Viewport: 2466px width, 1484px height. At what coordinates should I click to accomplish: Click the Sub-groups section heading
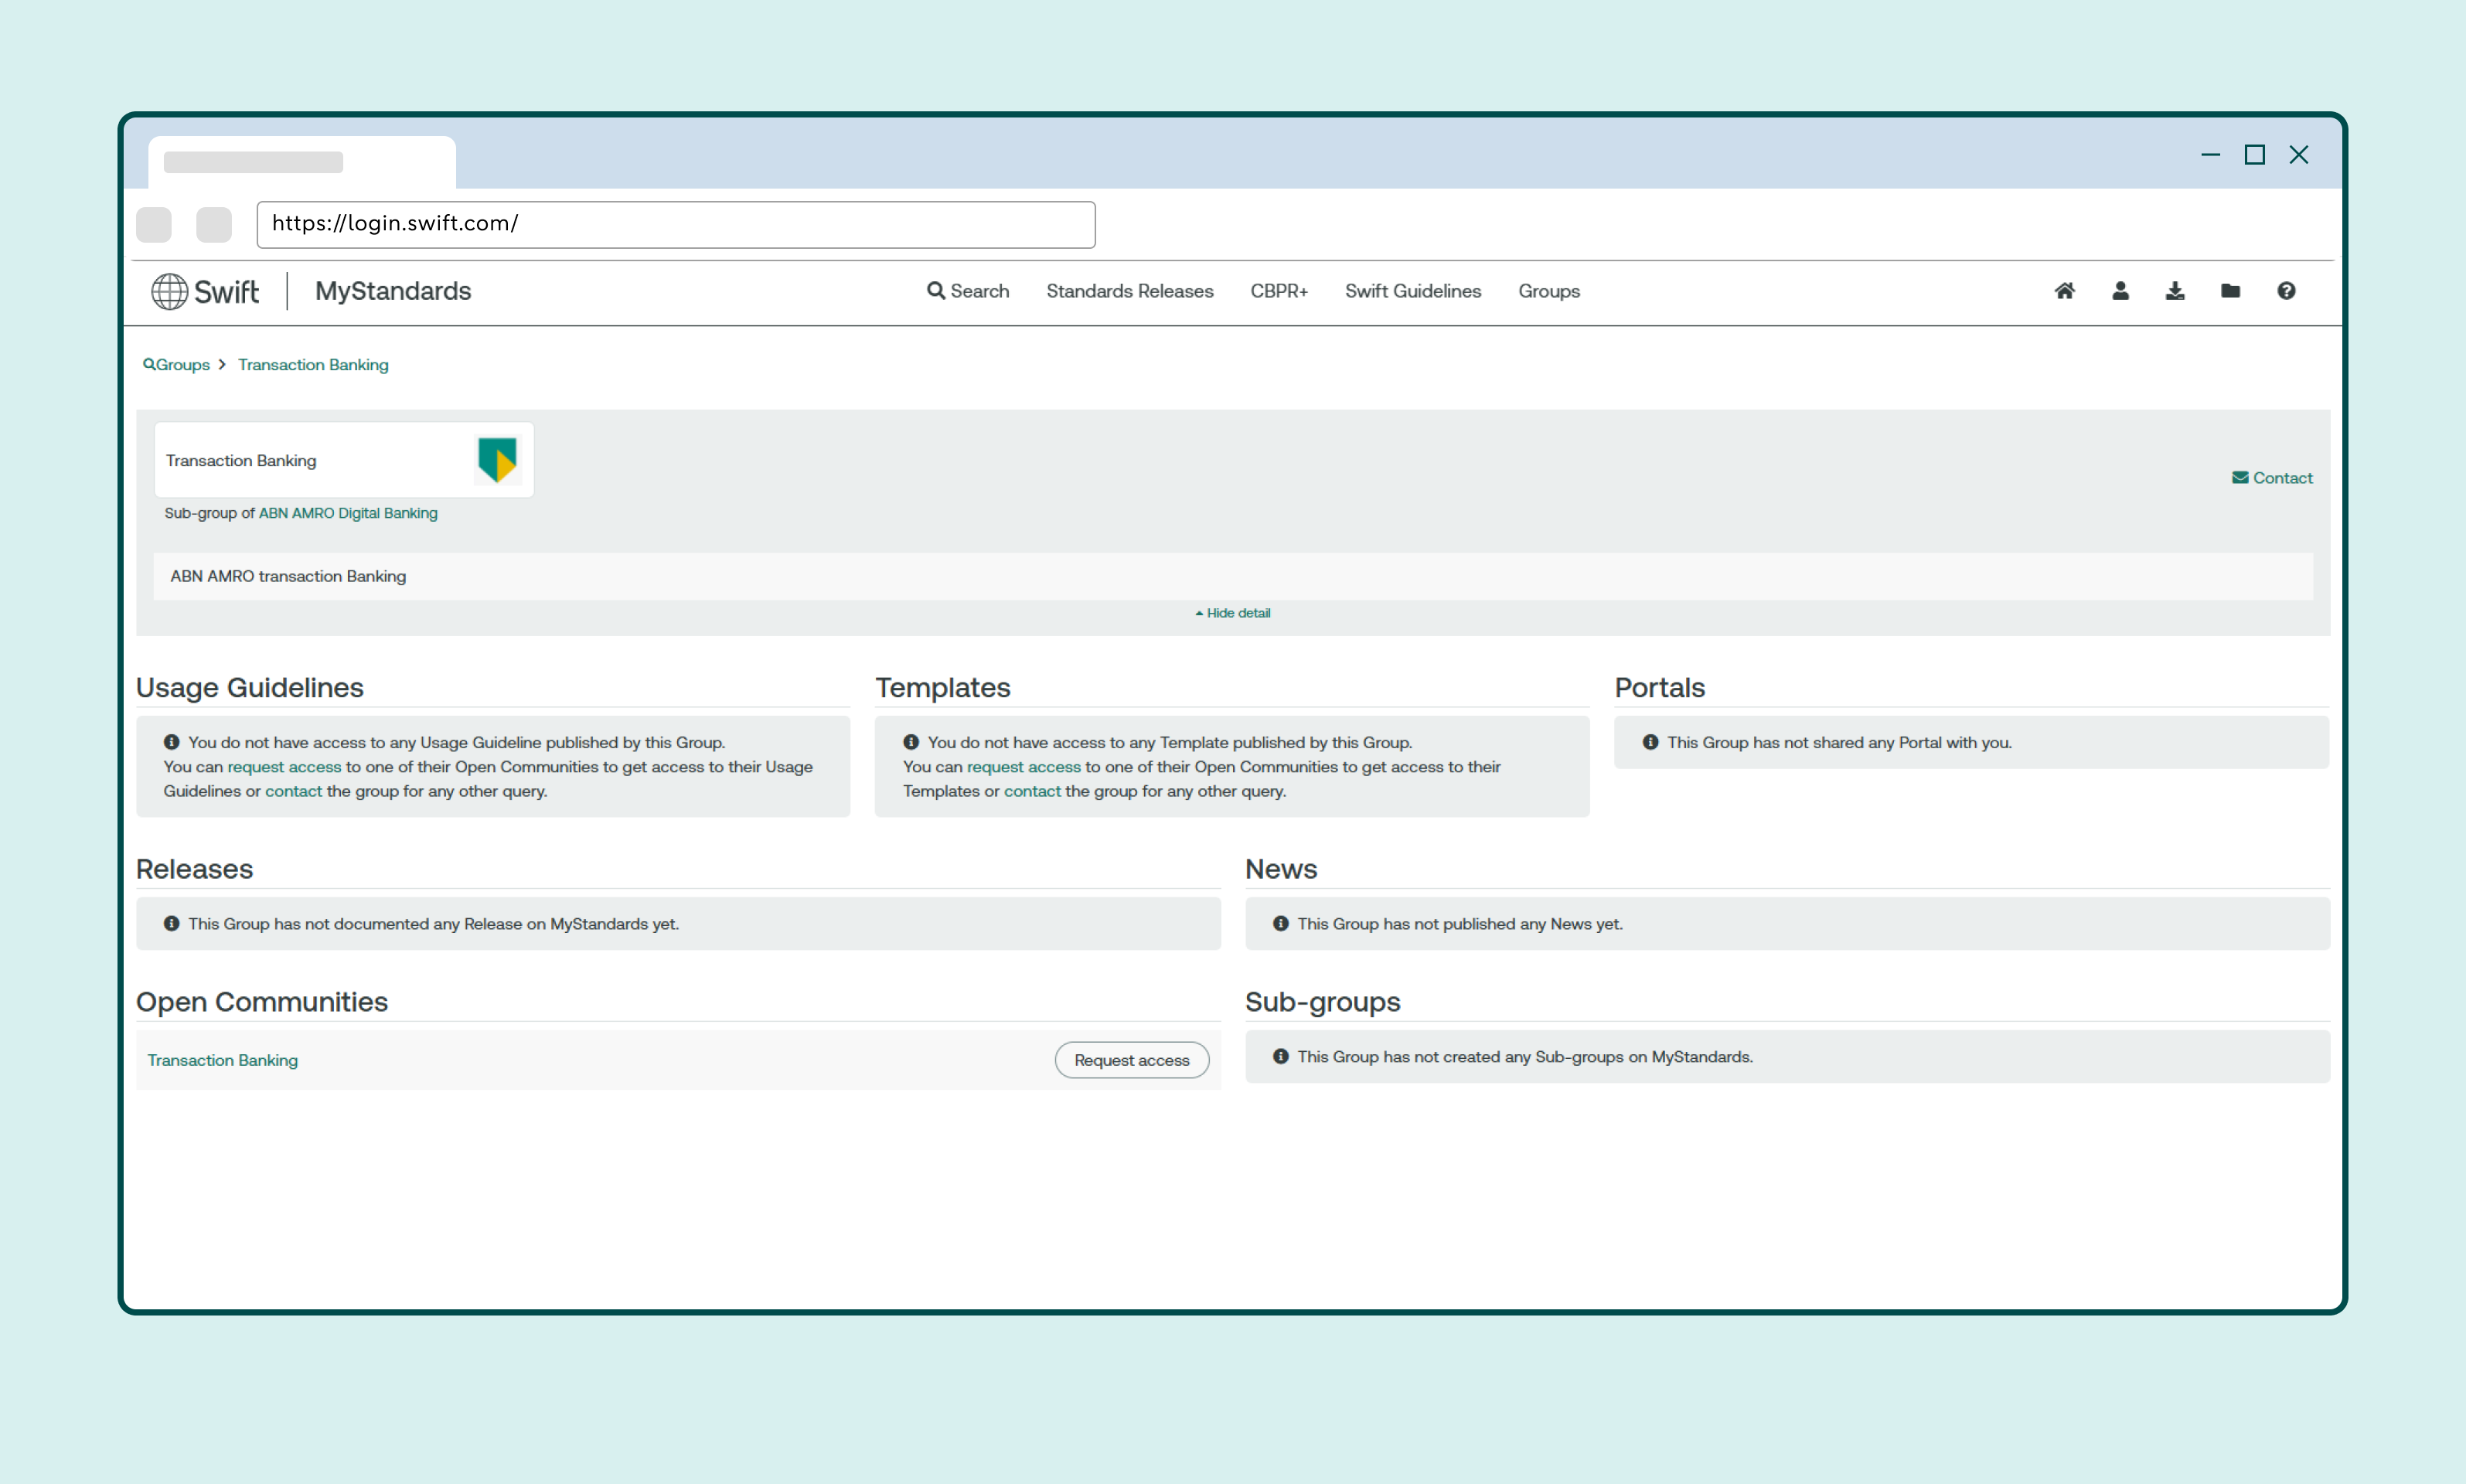(1323, 1002)
